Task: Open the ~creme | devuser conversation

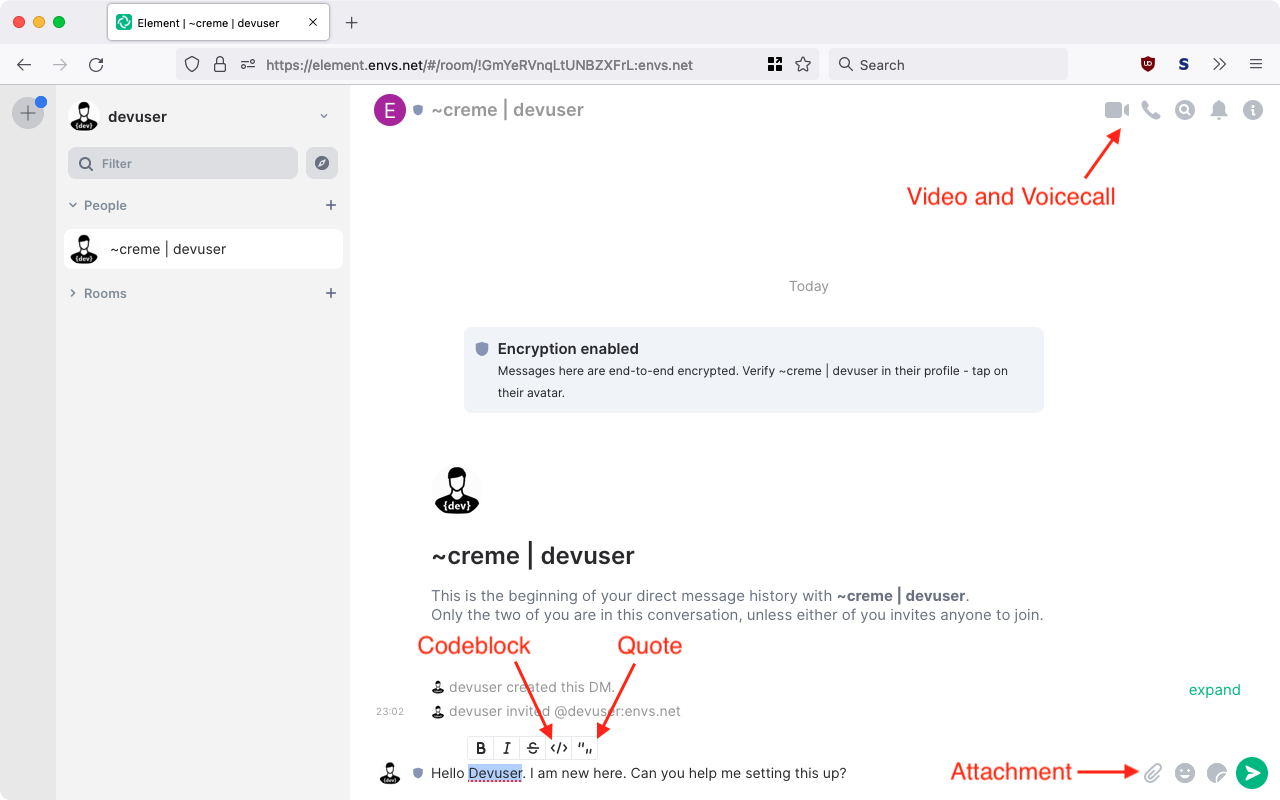Action: pos(203,249)
